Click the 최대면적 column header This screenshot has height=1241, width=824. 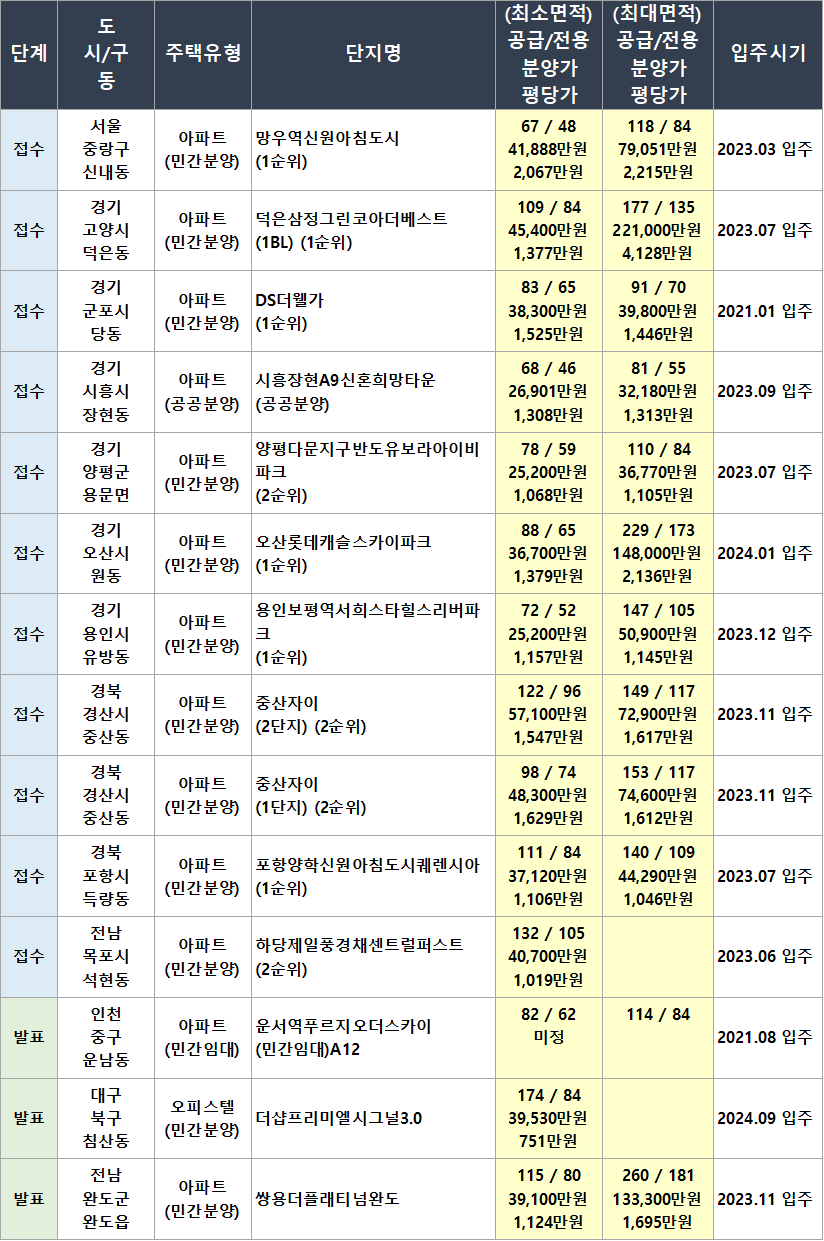(658, 54)
